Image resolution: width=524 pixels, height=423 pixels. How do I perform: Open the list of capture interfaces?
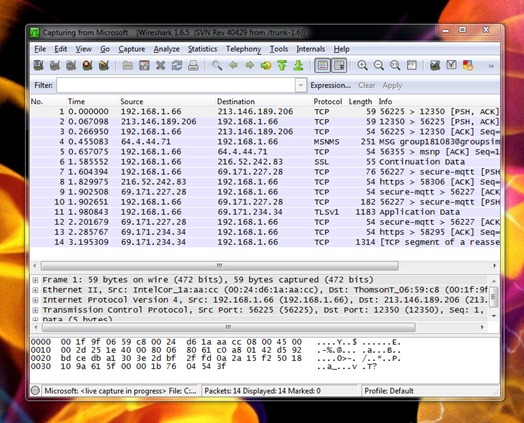[x=39, y=65]
